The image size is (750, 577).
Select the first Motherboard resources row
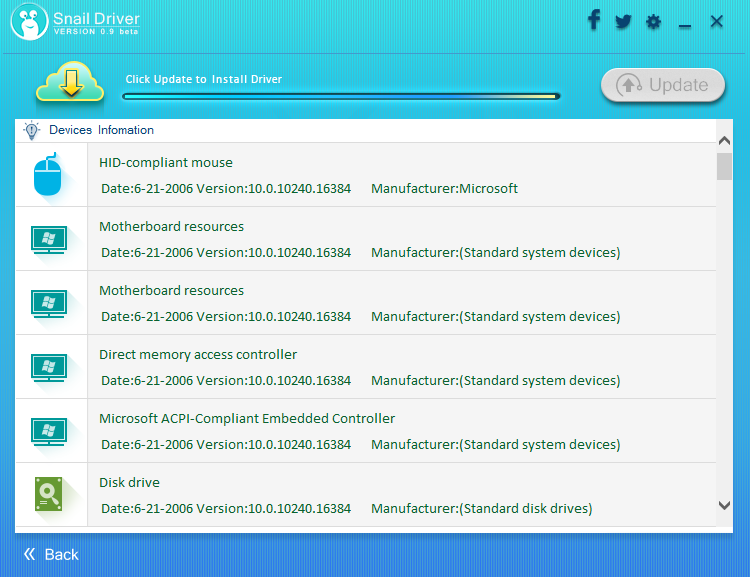tap(400, 239)
